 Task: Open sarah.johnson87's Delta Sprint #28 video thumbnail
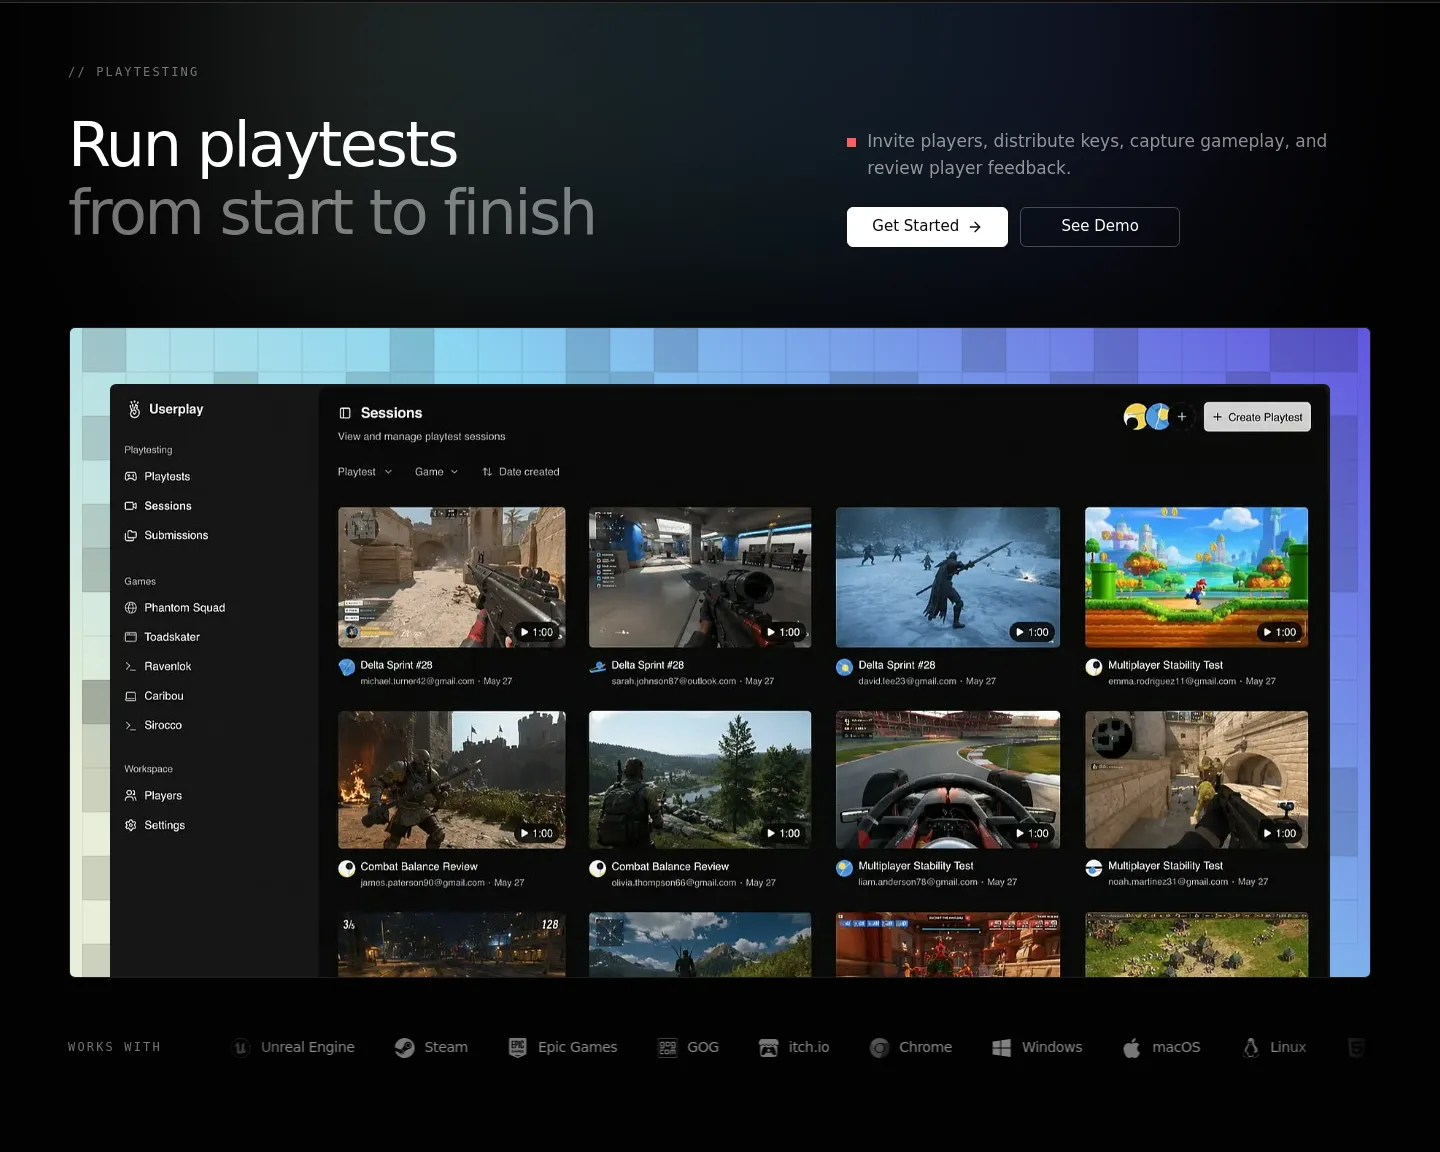700,577
